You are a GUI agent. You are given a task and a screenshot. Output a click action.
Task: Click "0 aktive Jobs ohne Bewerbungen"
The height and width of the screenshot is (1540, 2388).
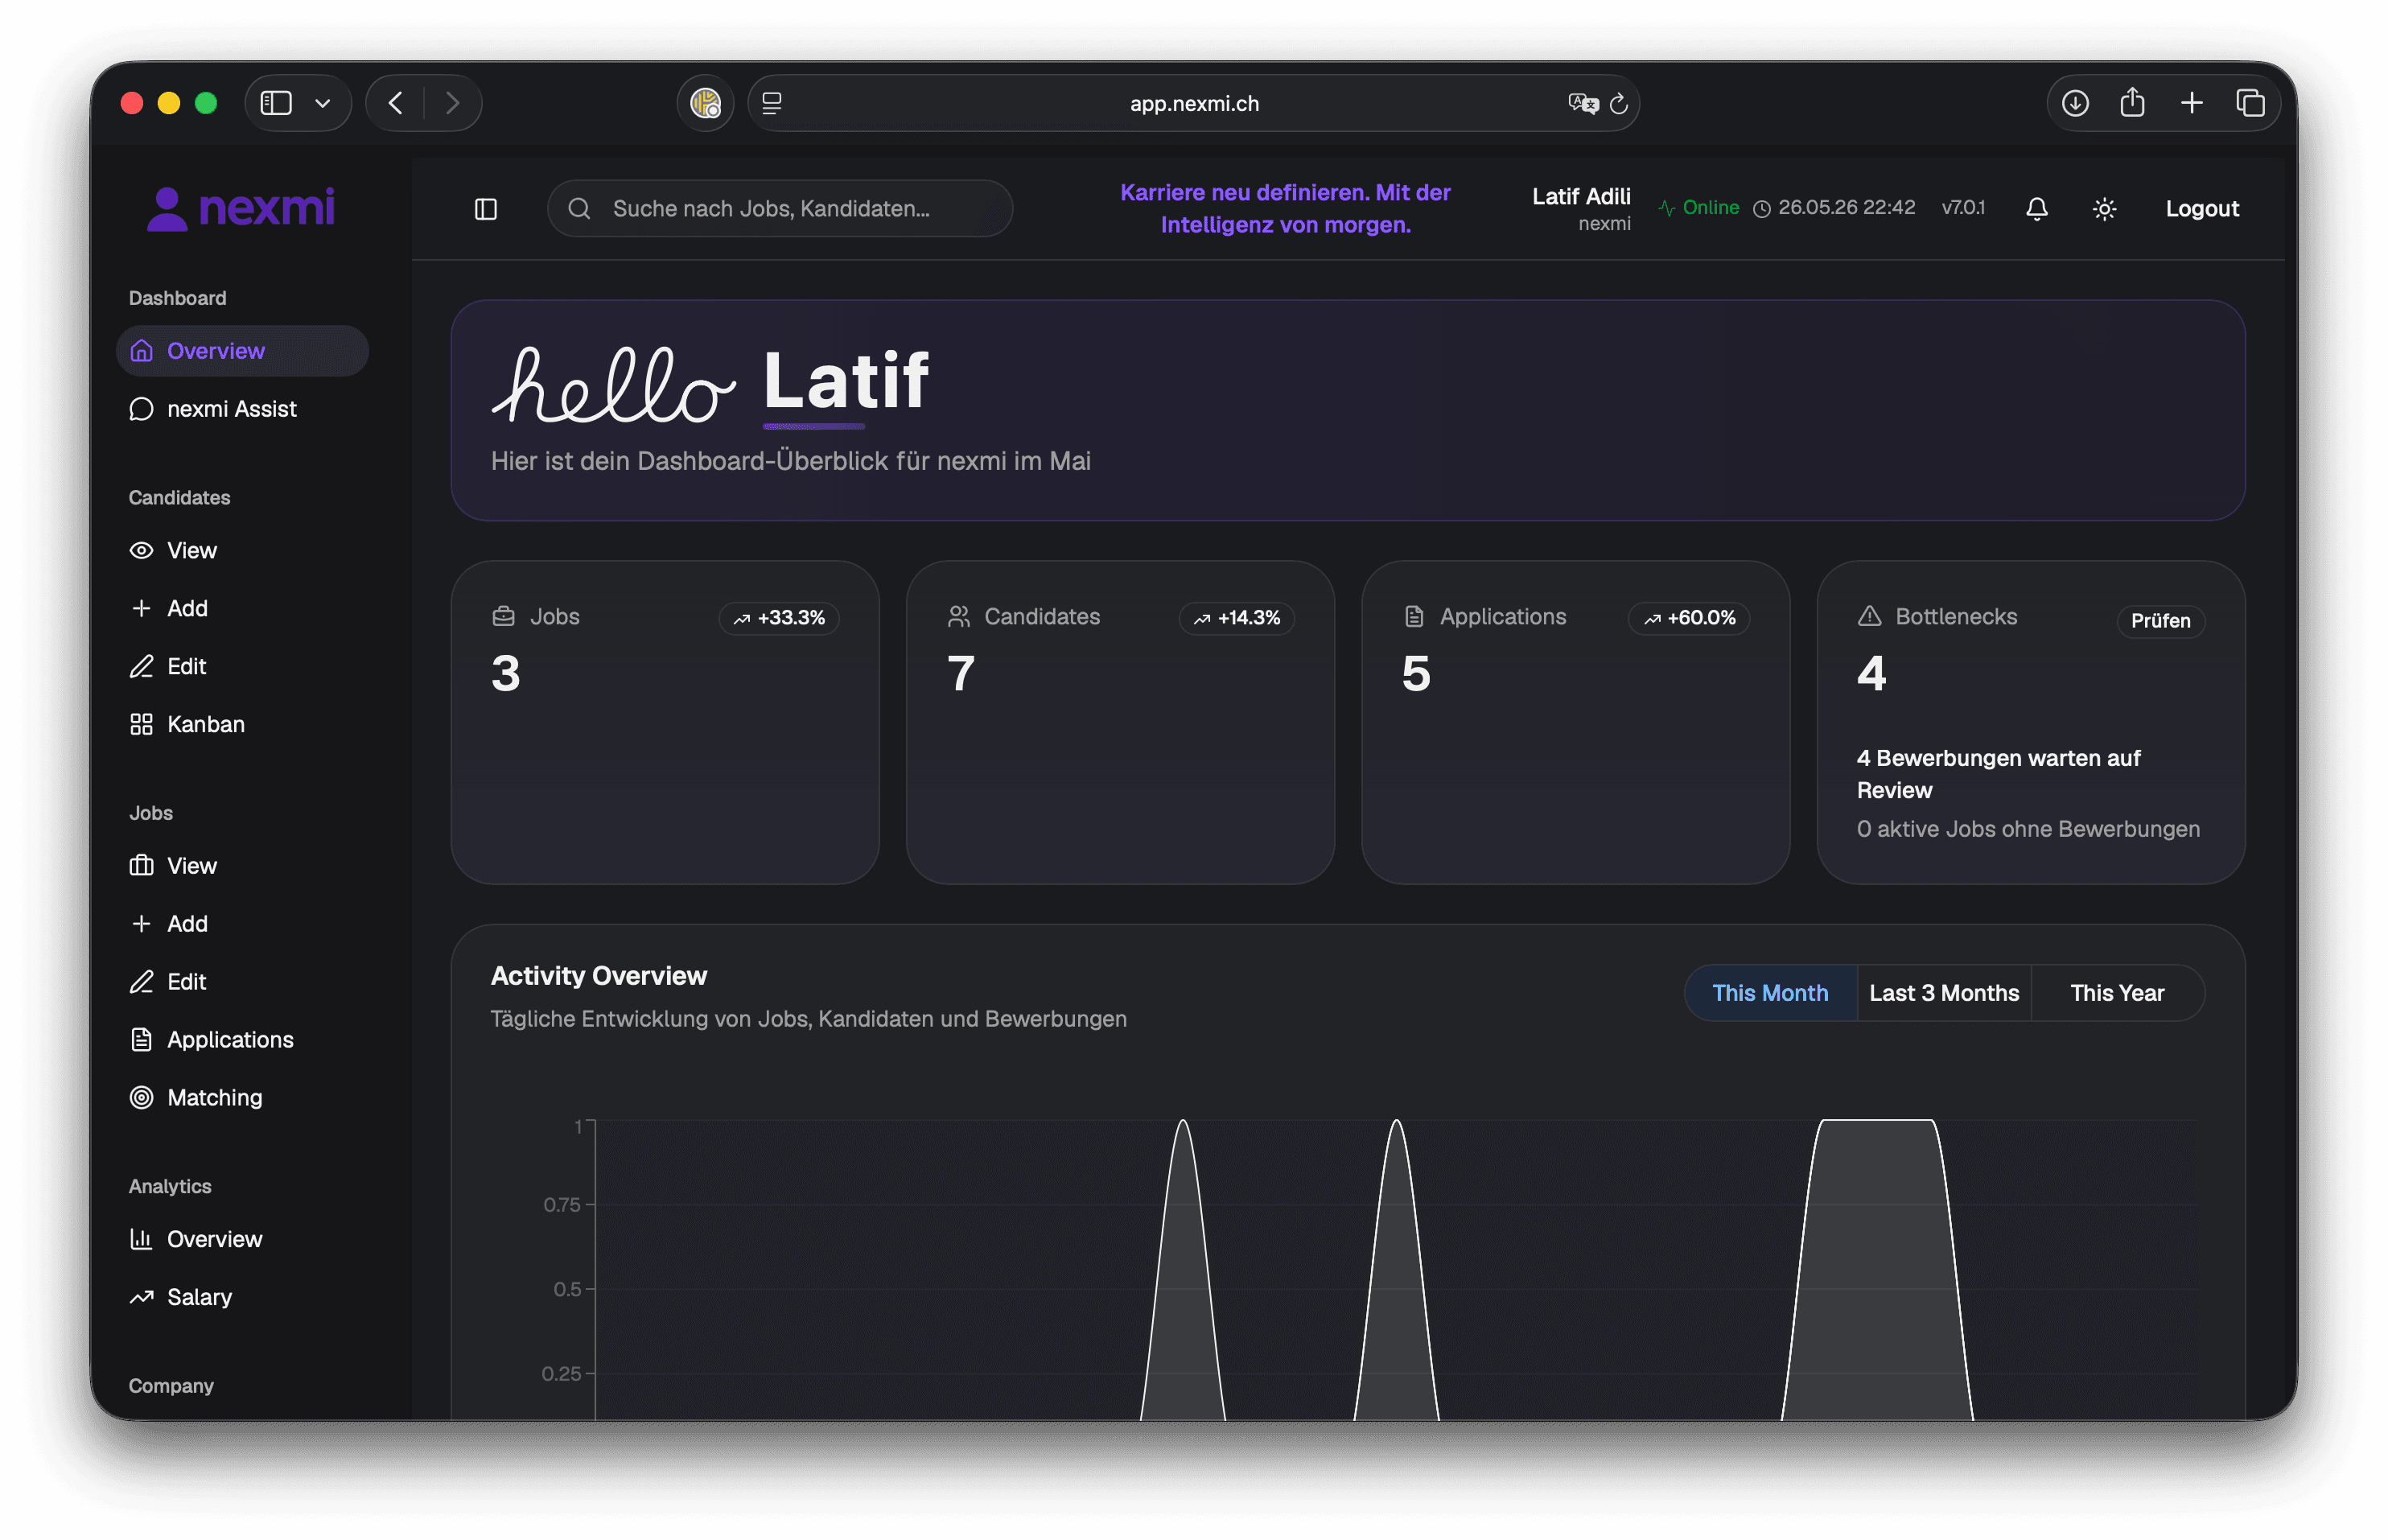(2028, 829)
